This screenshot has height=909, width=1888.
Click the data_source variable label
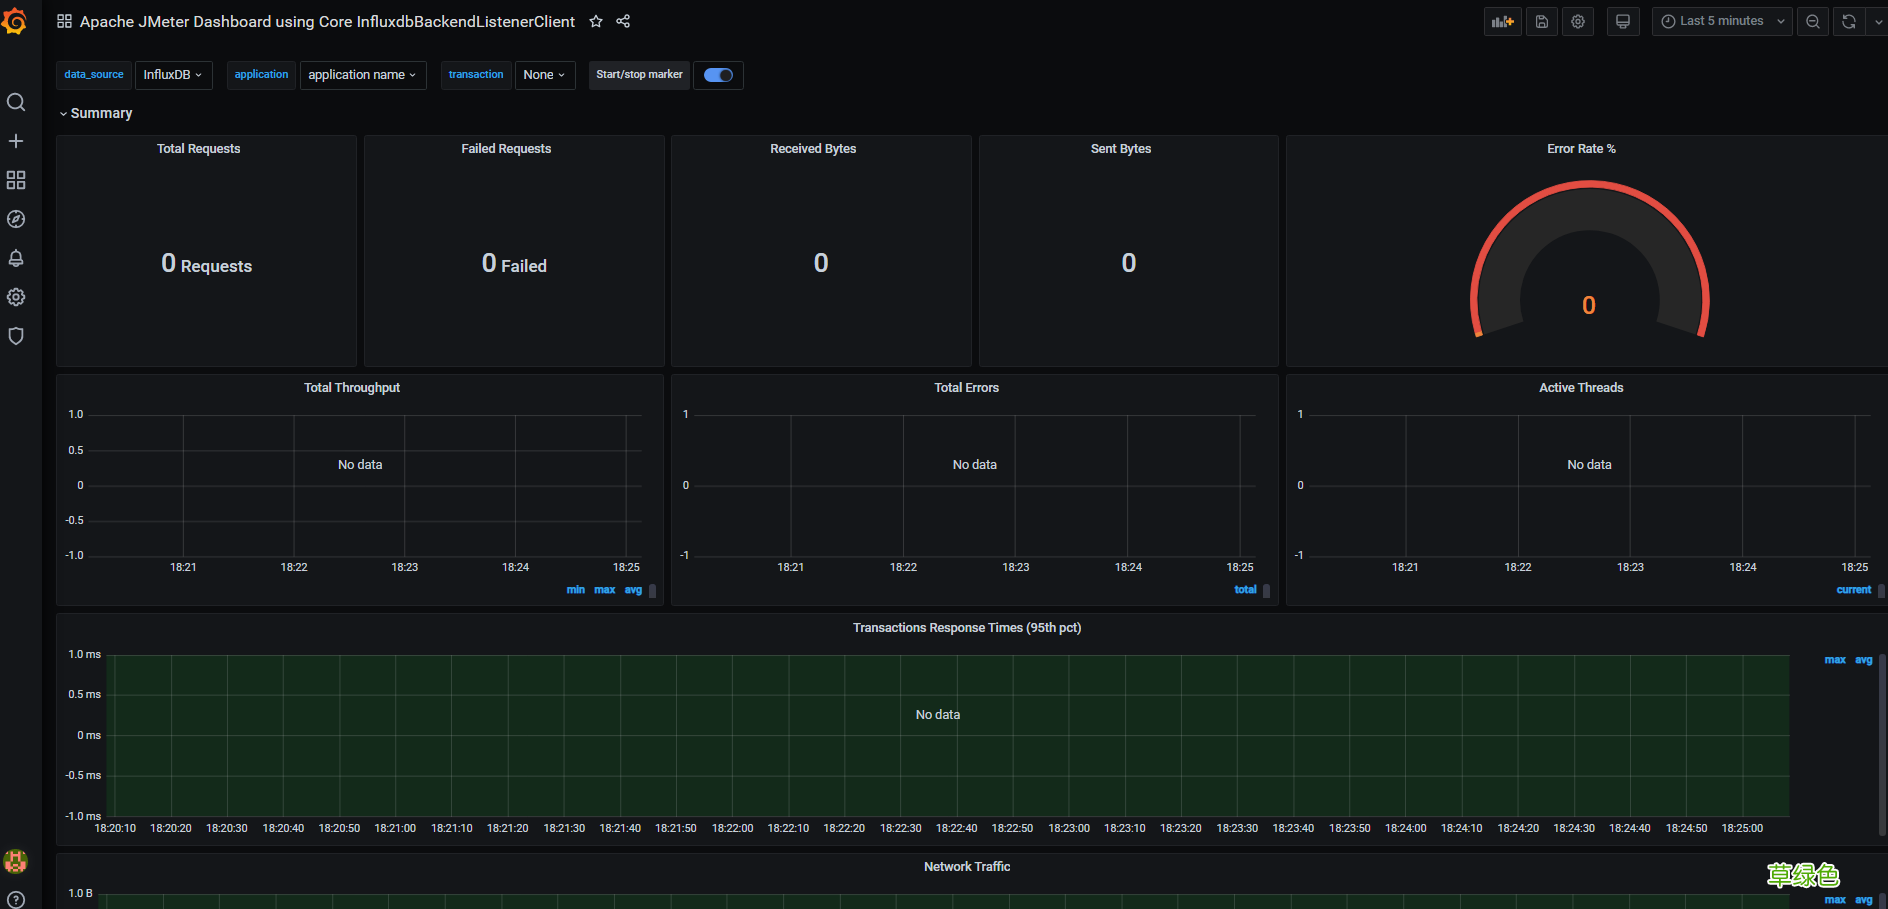[93, 74]
